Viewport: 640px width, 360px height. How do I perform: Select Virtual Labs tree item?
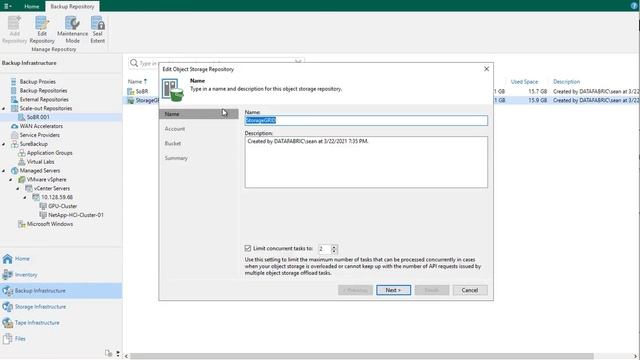40,162
